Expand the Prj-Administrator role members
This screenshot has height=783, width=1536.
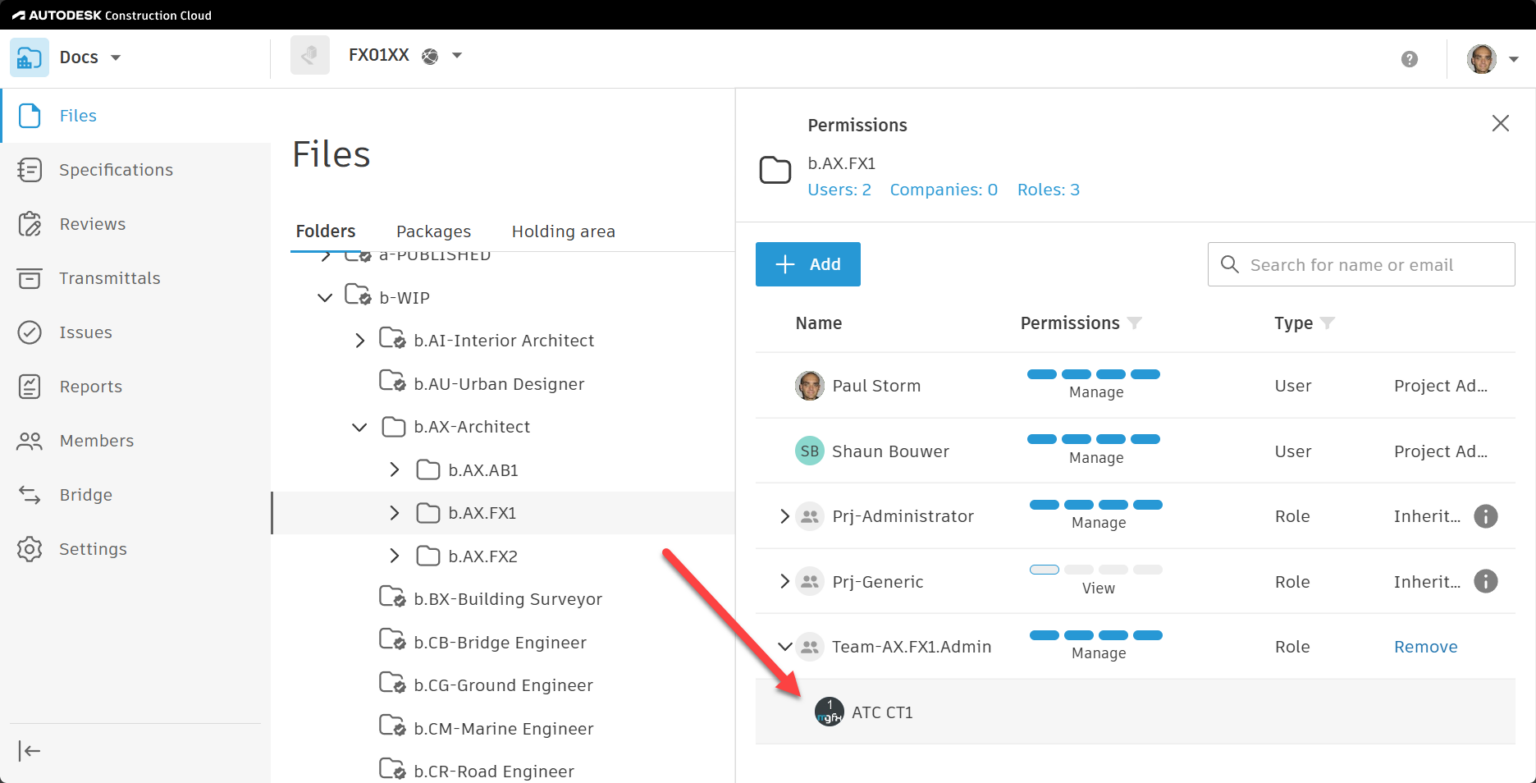(x=785, y=516)
